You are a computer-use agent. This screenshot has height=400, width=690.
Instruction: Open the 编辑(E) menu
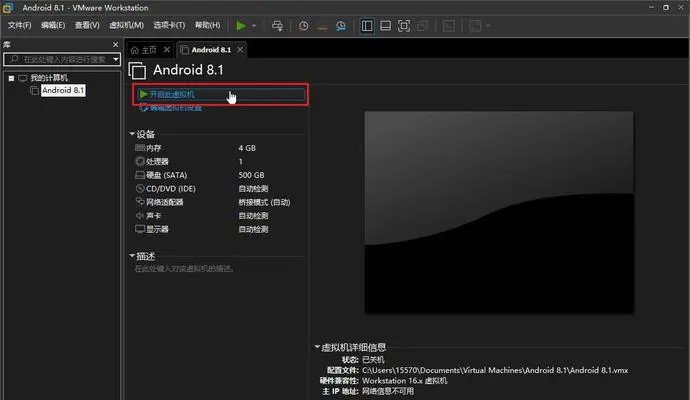(x=53, y=25)
